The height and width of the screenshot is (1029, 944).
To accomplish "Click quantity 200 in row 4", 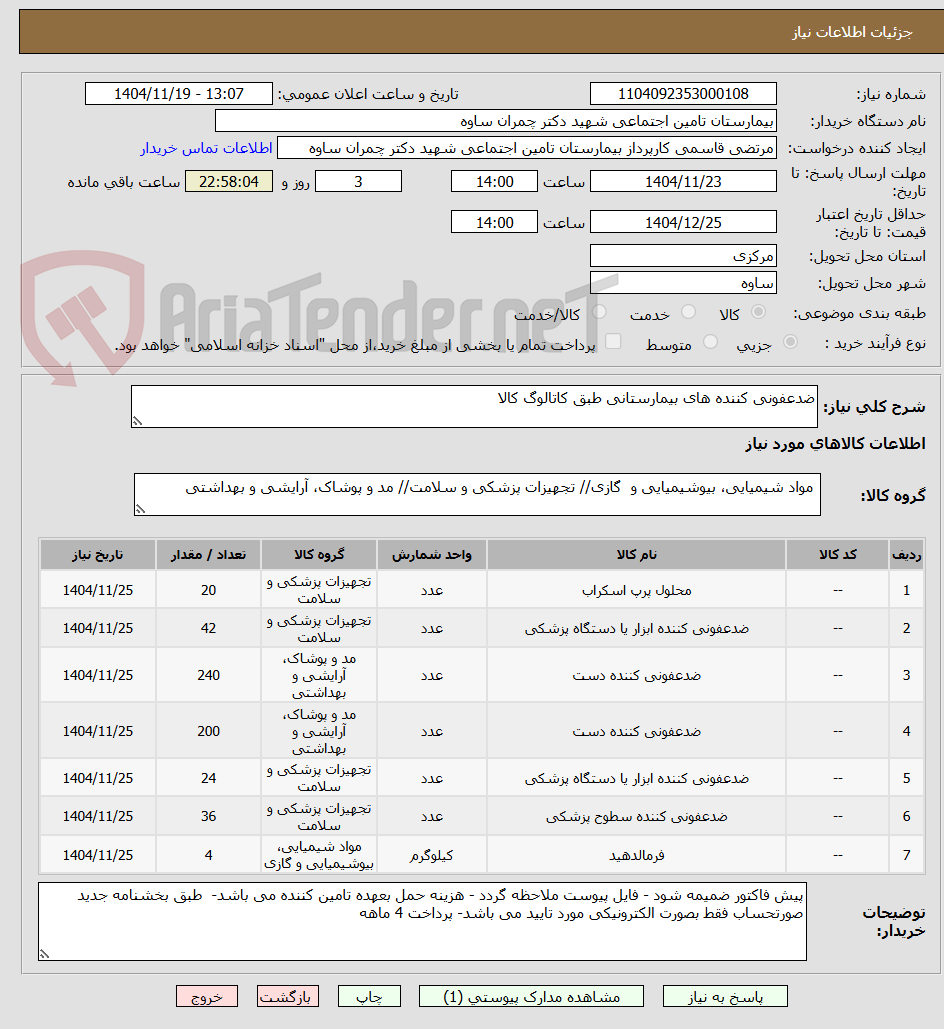I will point(208,731).
